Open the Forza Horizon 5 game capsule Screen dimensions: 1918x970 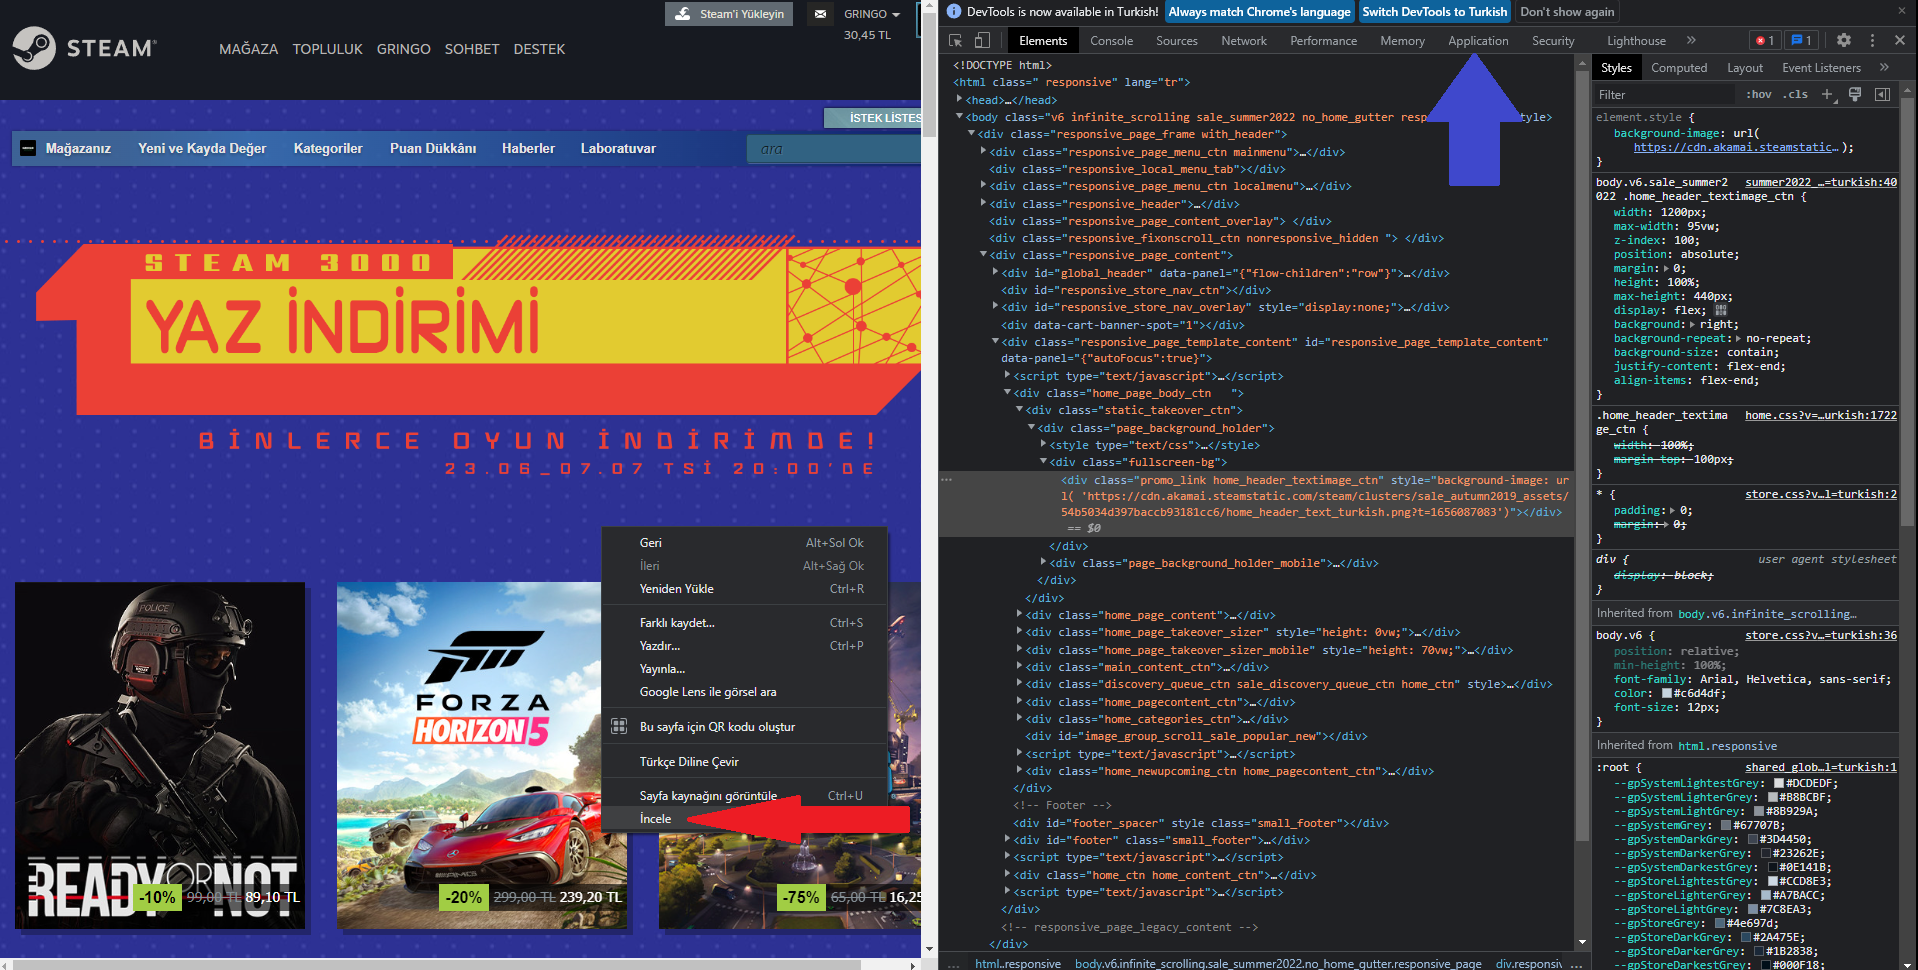click(482, 755)
